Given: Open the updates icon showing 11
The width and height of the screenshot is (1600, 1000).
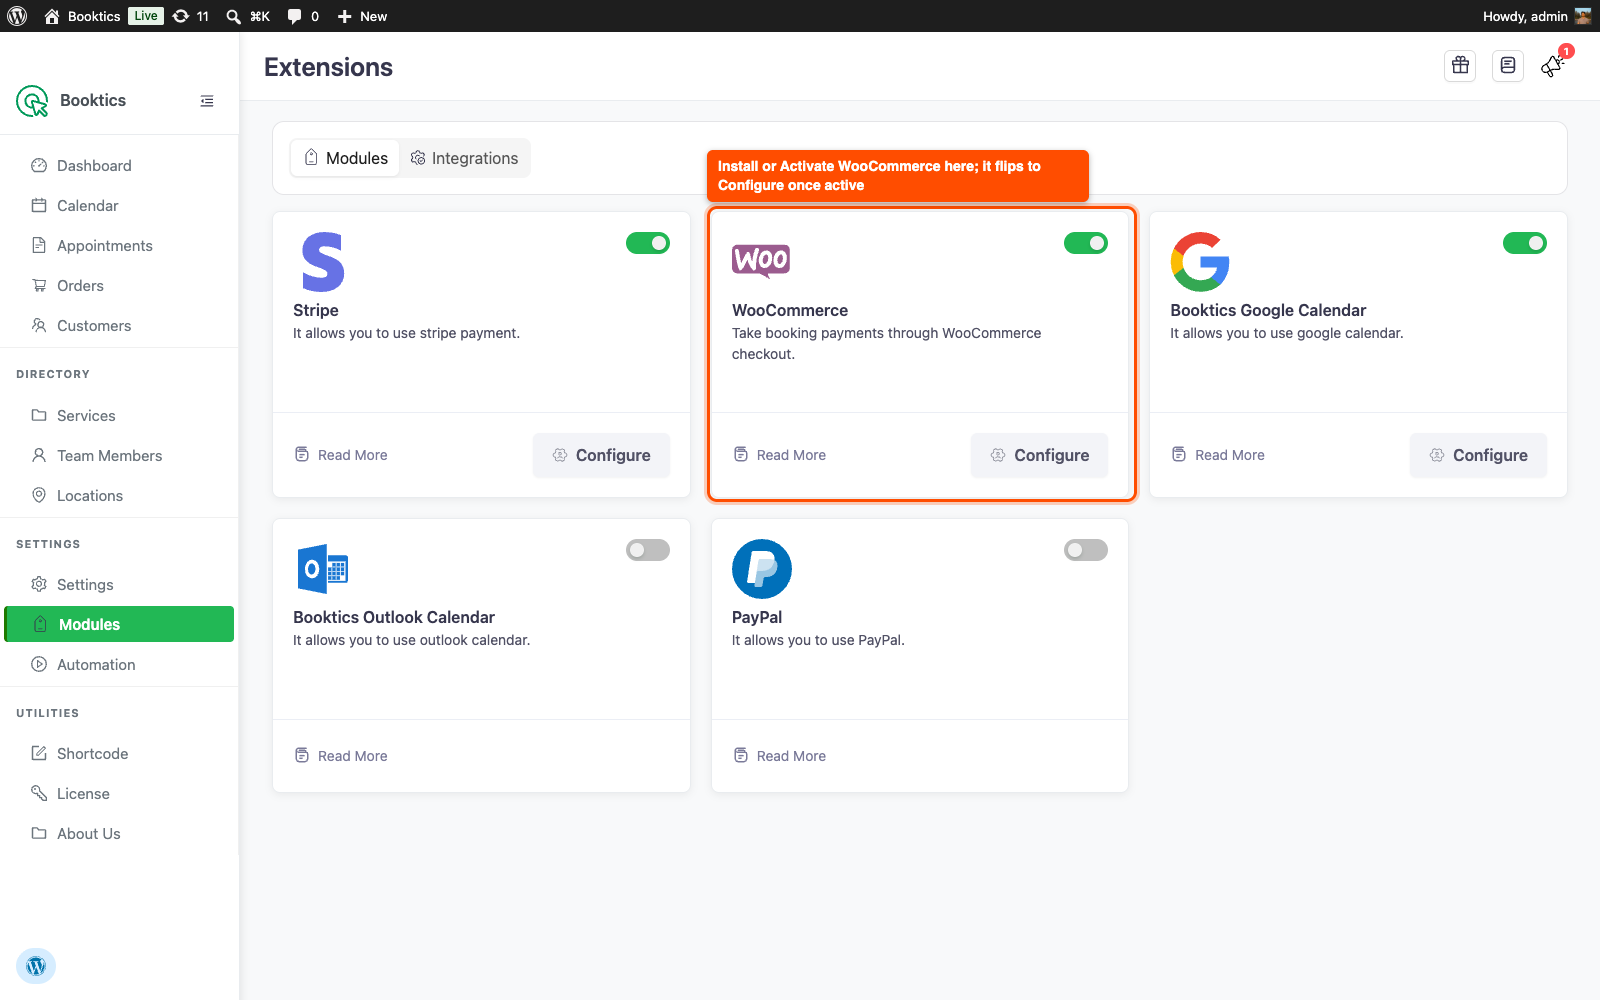Looking at the screenshot, I should 181,16.
